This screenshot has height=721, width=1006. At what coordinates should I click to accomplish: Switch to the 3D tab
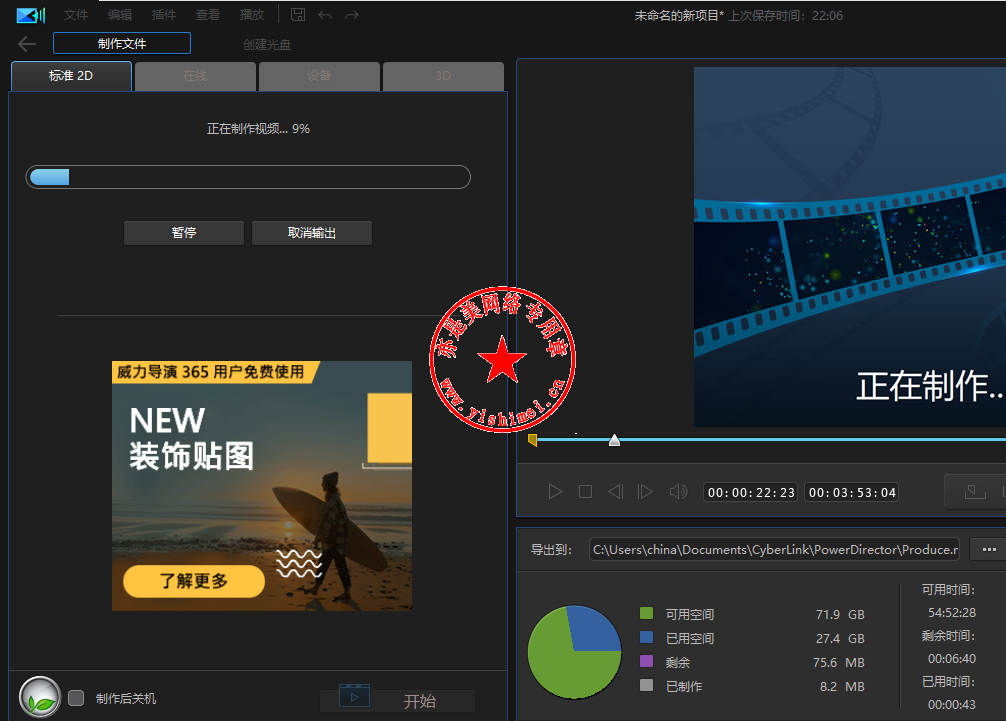point(443,76)
